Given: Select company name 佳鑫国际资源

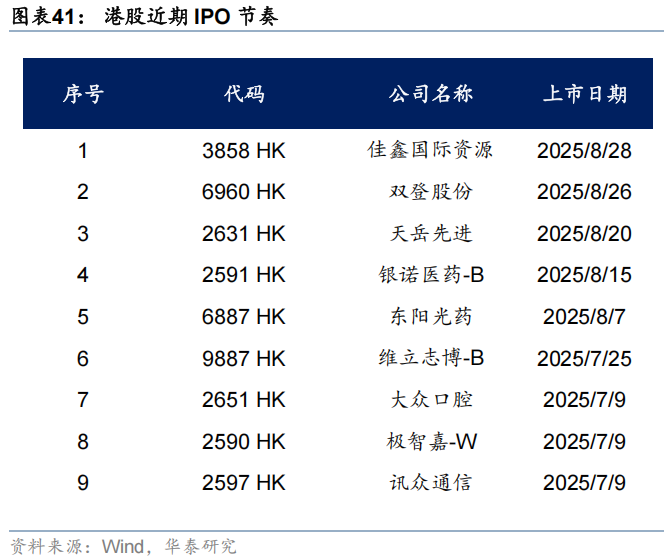Looking at the screenshot, I should click(430, 150).
